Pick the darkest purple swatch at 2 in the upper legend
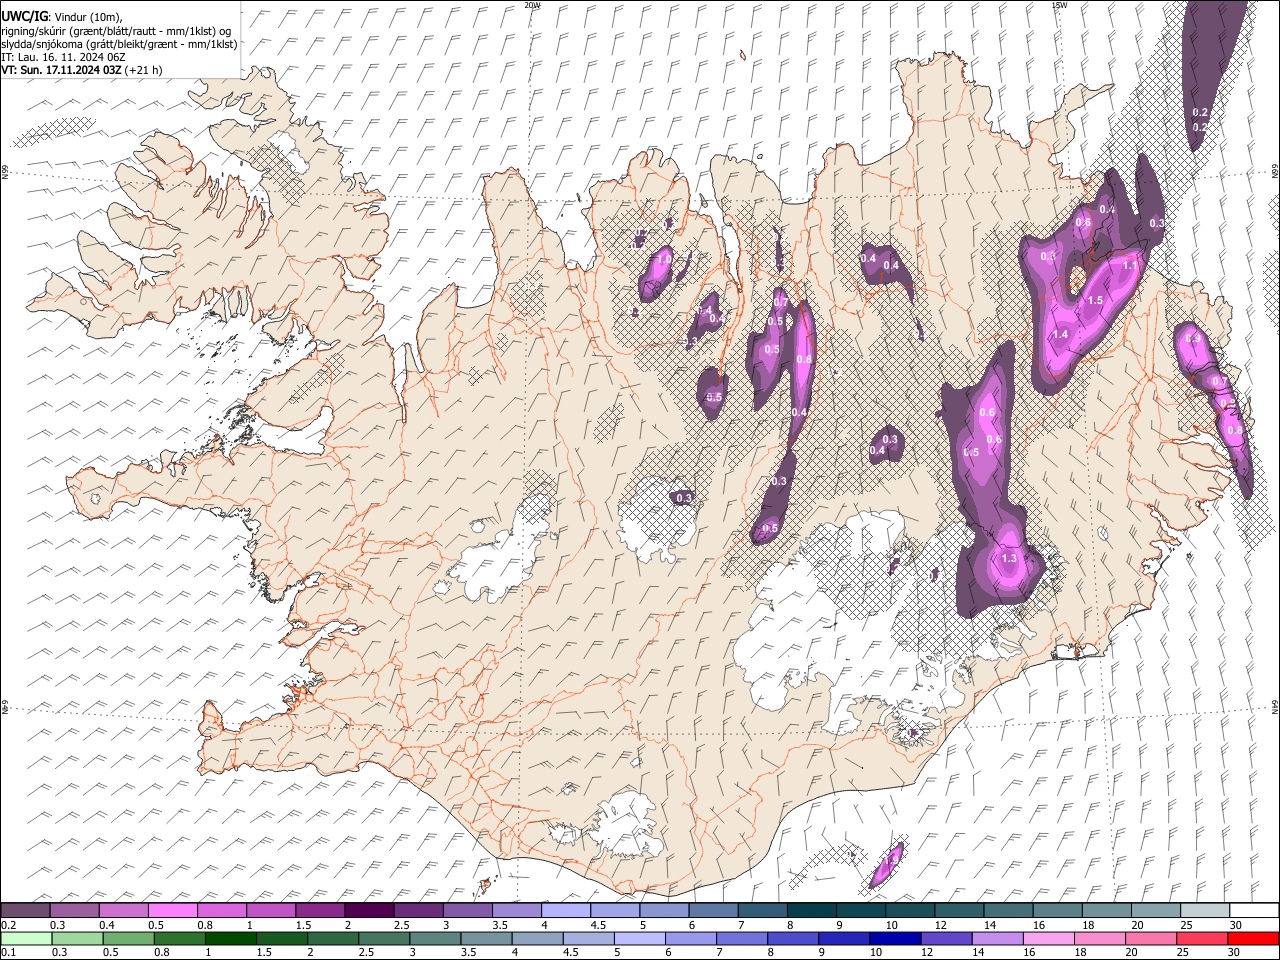Image resolution: width=1280 pixels, height=960 pixels. coord(368,911)
